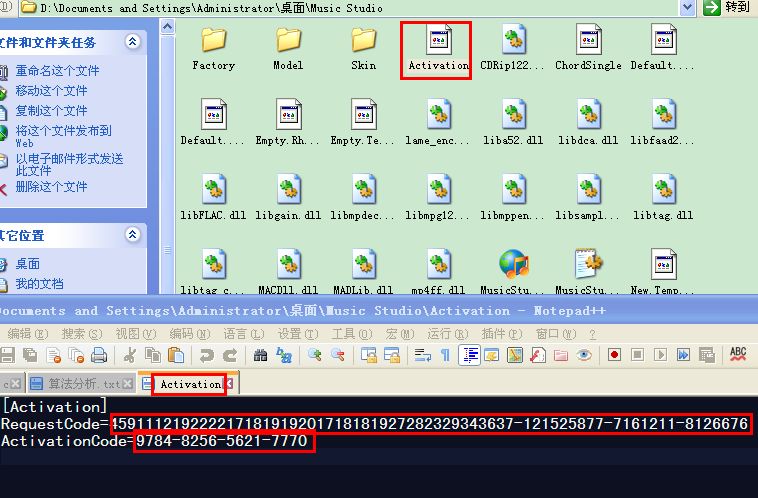
Task: Click 将这个文件发布到 Web link
Action: [x=63, y=136]
